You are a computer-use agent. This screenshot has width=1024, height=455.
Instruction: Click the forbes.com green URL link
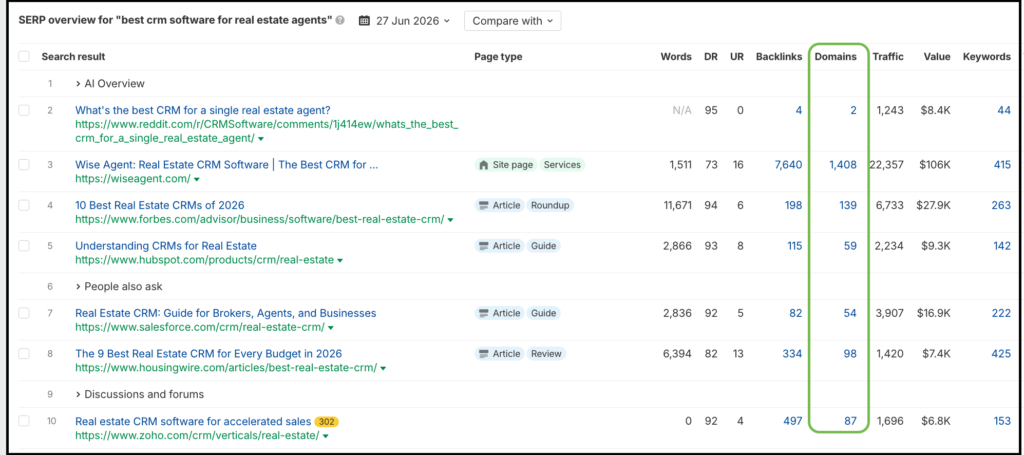(259, 220)
